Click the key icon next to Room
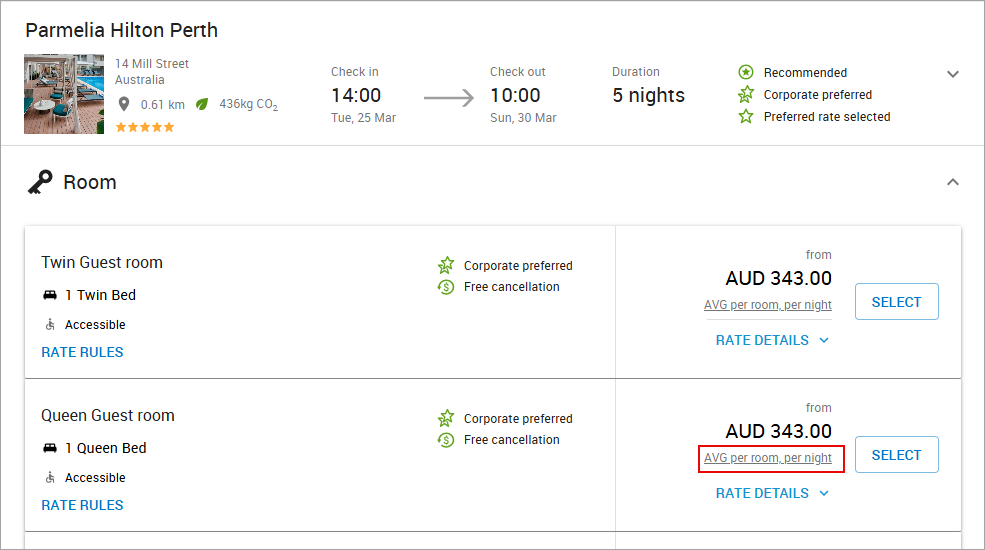 coord(40,182)
